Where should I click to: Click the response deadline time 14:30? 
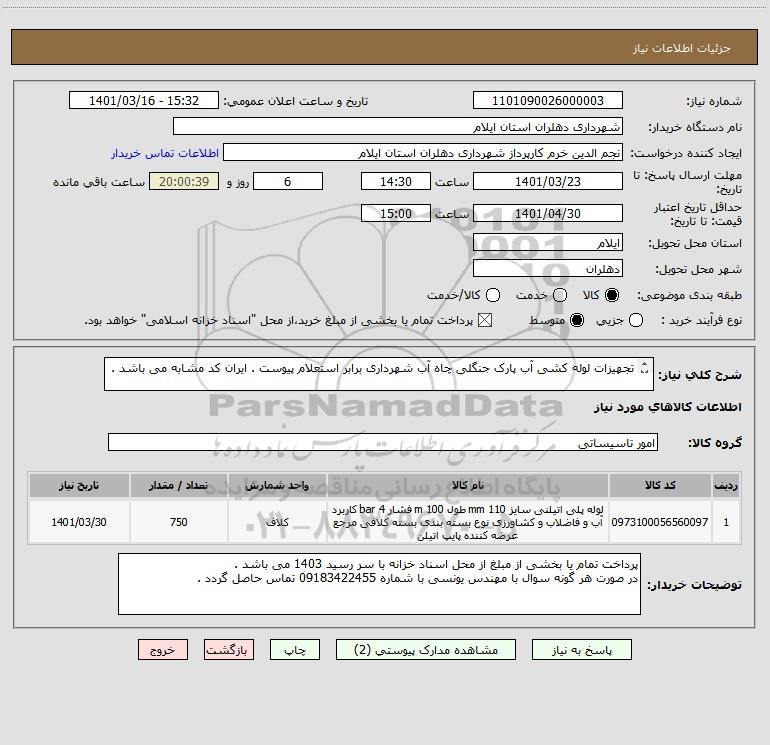click(396, 181)
